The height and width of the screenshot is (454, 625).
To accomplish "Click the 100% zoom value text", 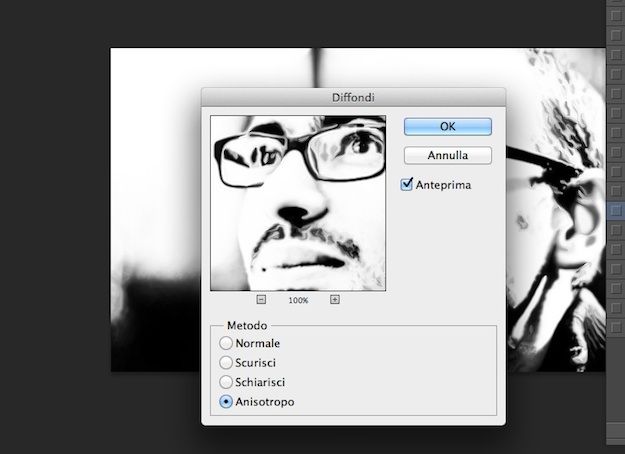I will pyautogui.click(x=298, y=300).
